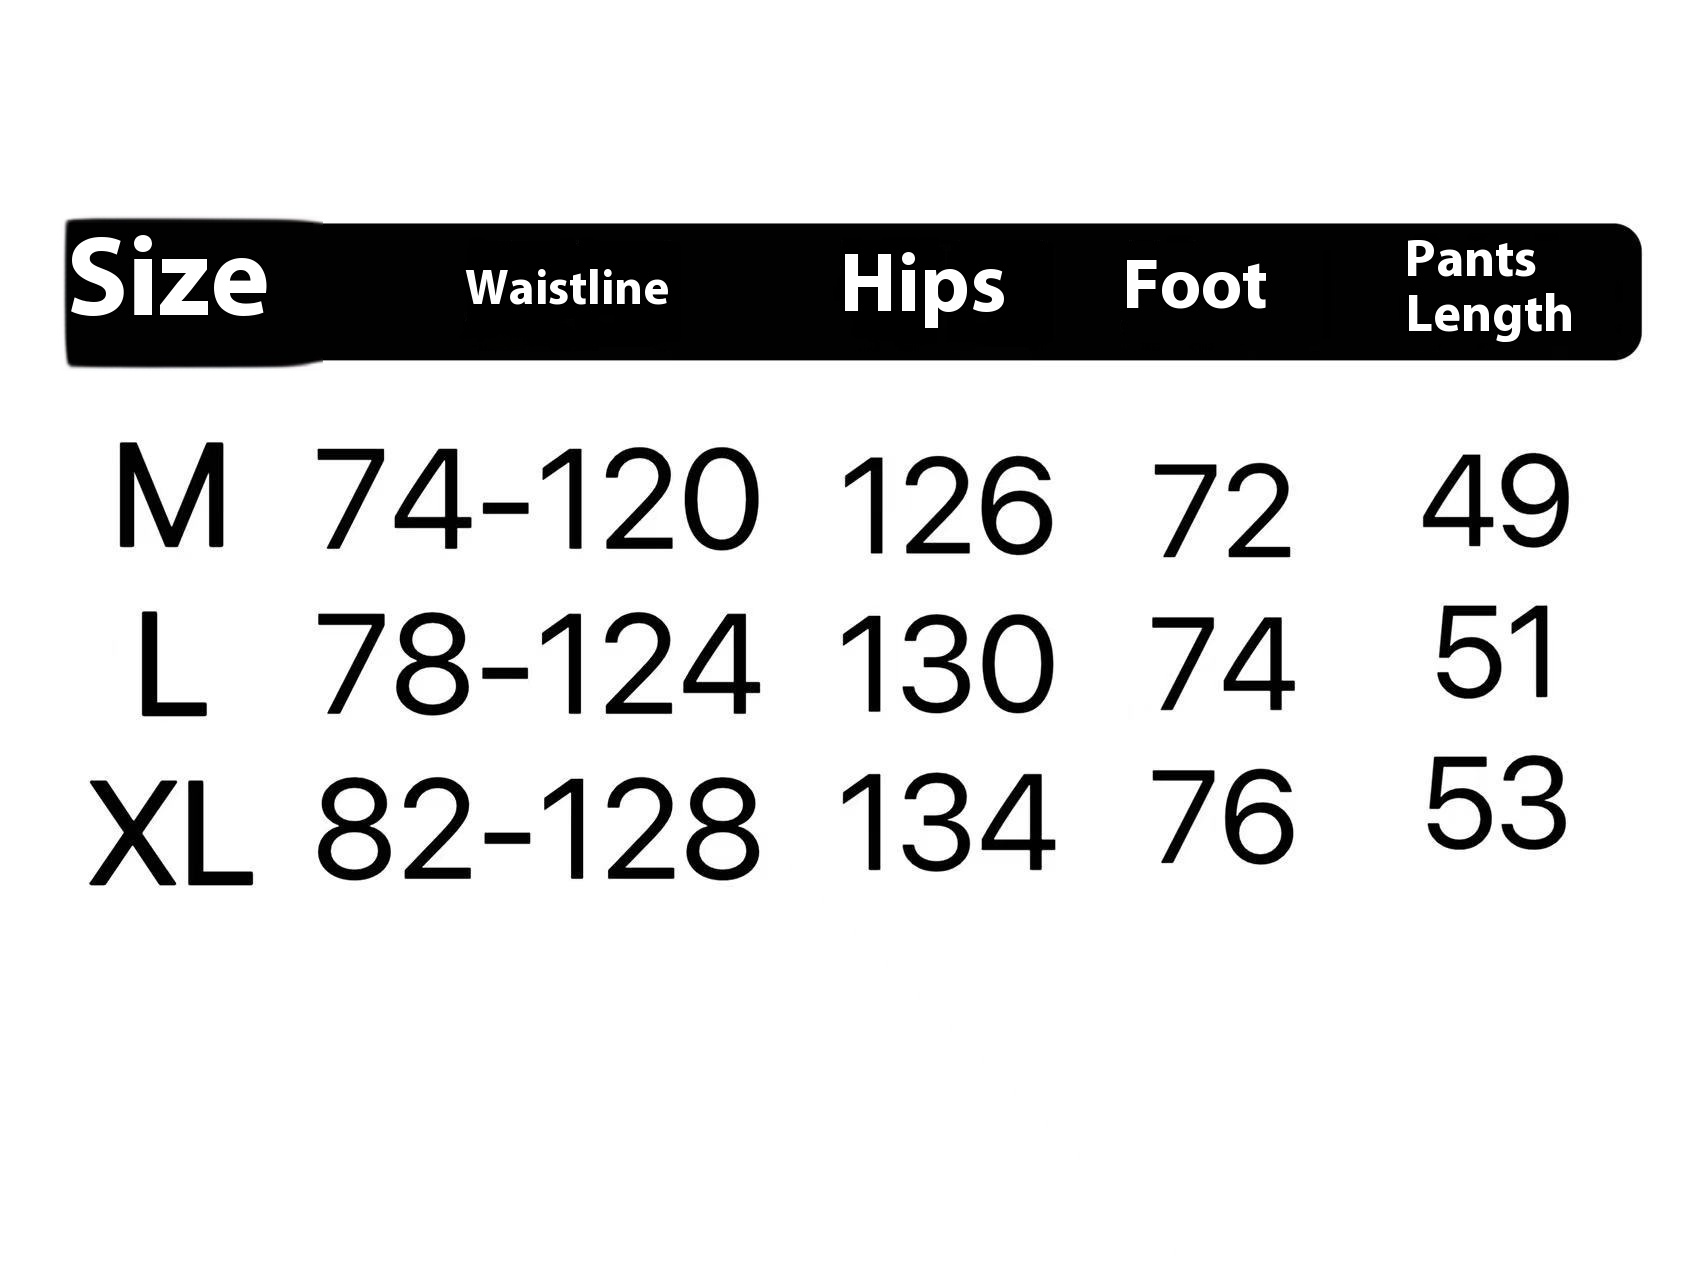1706x1280 pixels.
Task: Click the Foot column header
Action: coord(1195,285)
